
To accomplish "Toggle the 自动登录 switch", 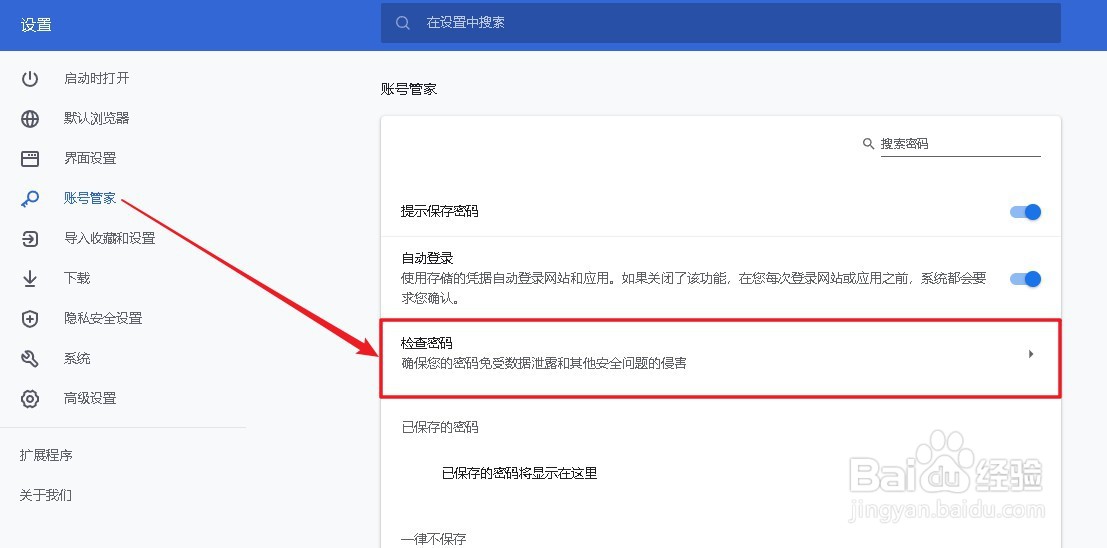I will click(x=1025, y=279).
